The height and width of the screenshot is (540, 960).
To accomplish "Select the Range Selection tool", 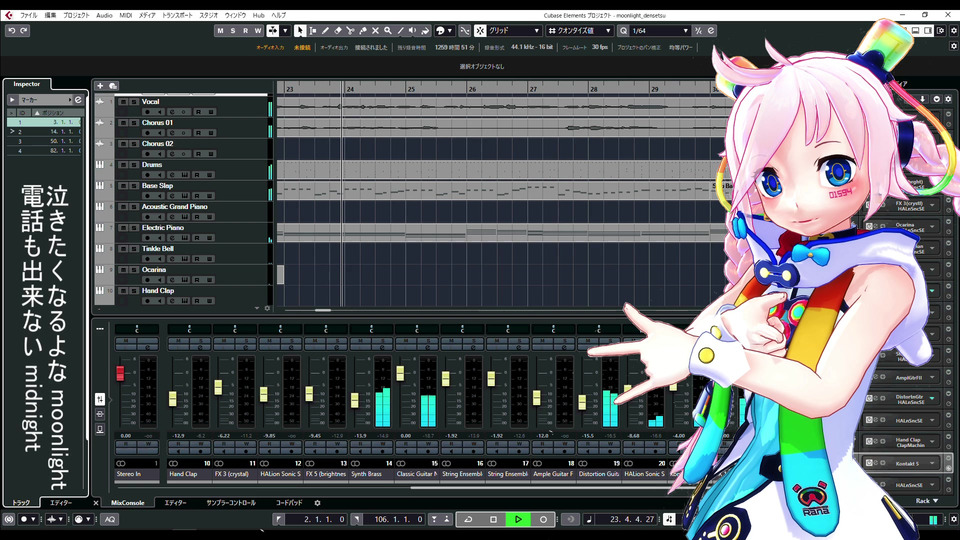I will [x=313, y=31].
